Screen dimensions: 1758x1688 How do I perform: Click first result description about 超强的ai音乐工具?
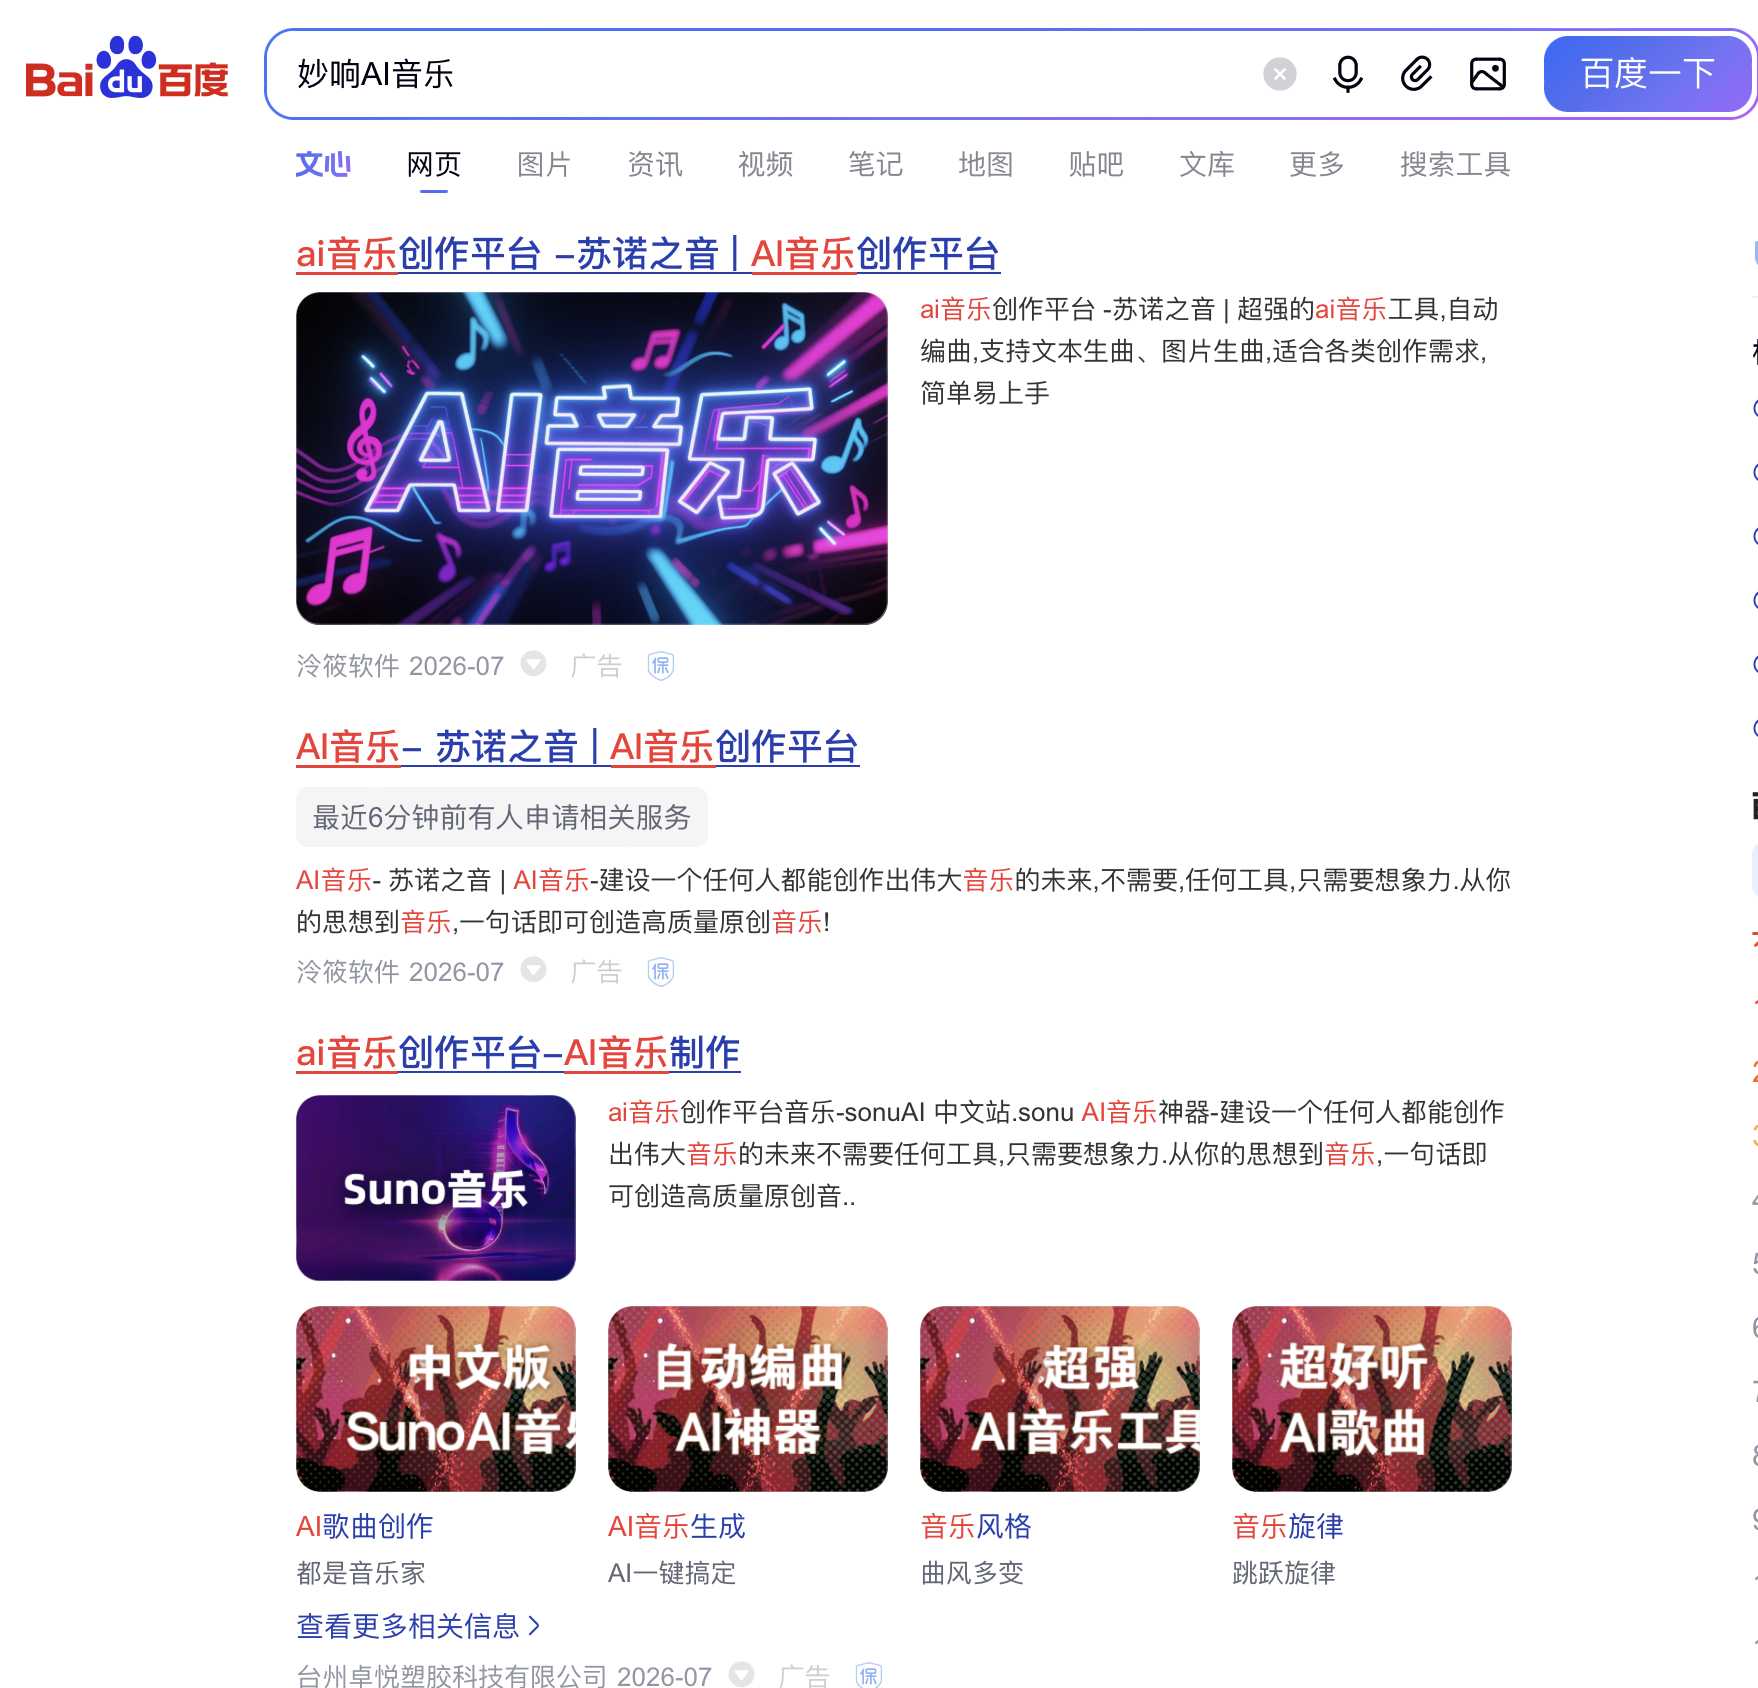[1210, 351]
